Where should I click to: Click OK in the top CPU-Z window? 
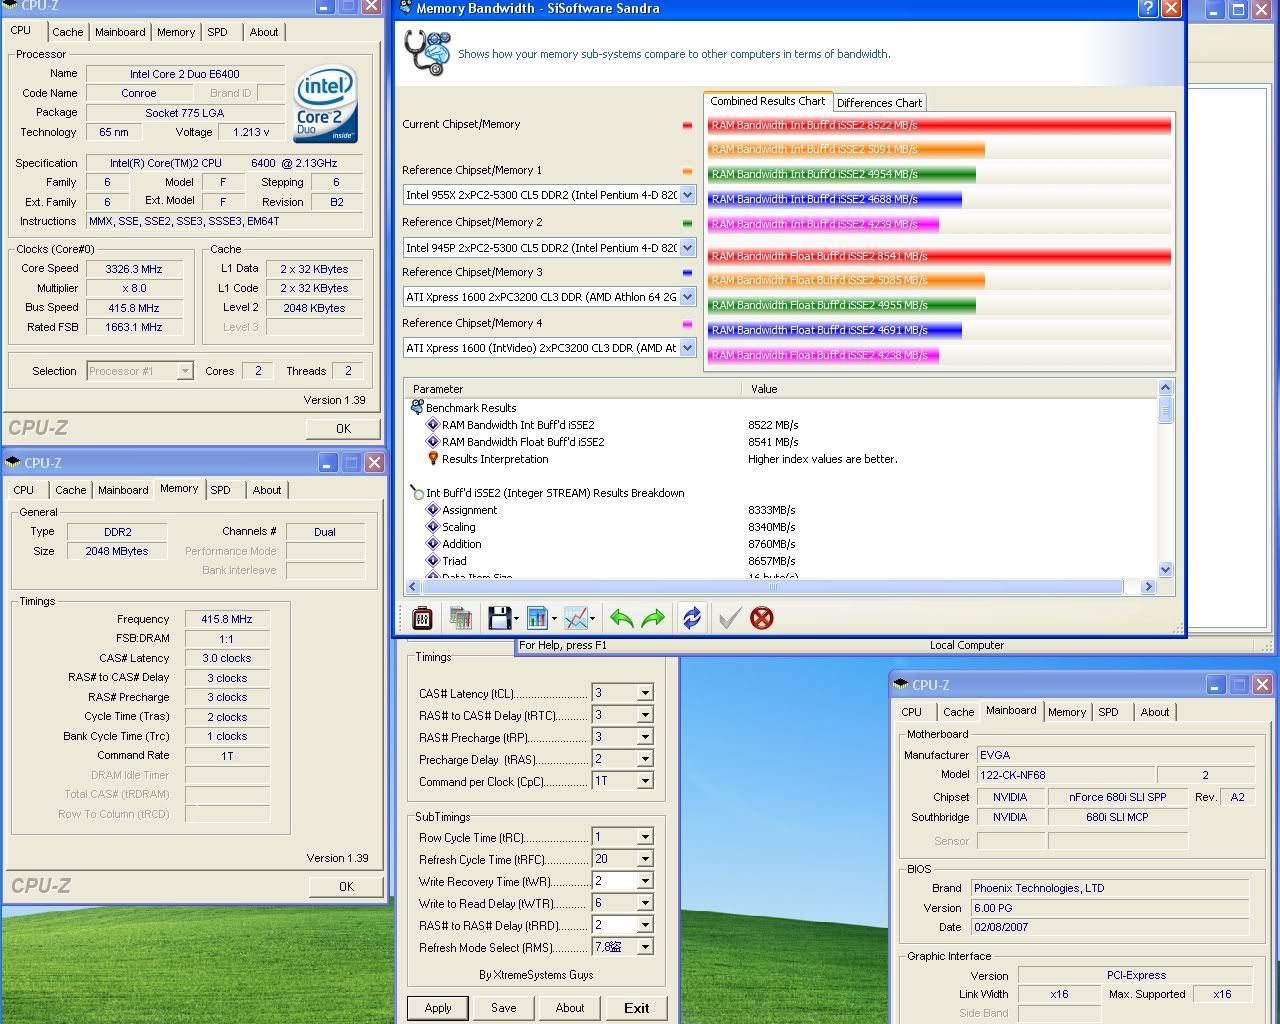[x=343, y=428]
